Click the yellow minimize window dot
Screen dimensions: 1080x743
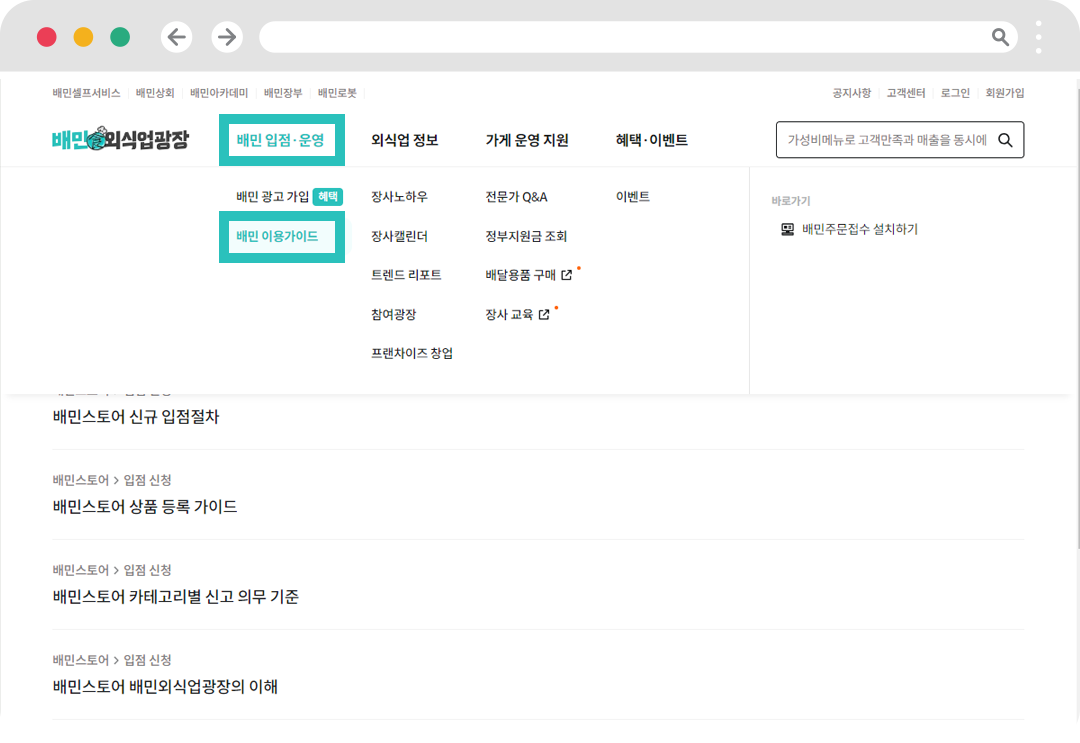[83, 37]
